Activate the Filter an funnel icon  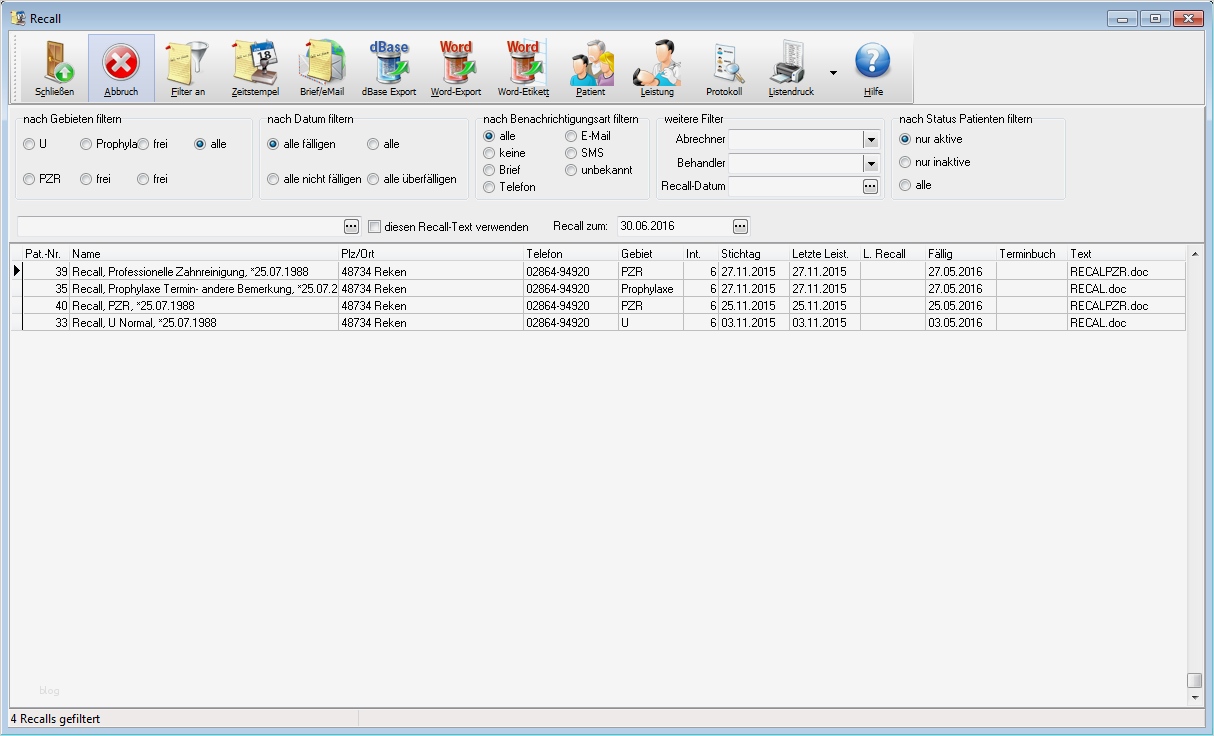coord(187,63)
